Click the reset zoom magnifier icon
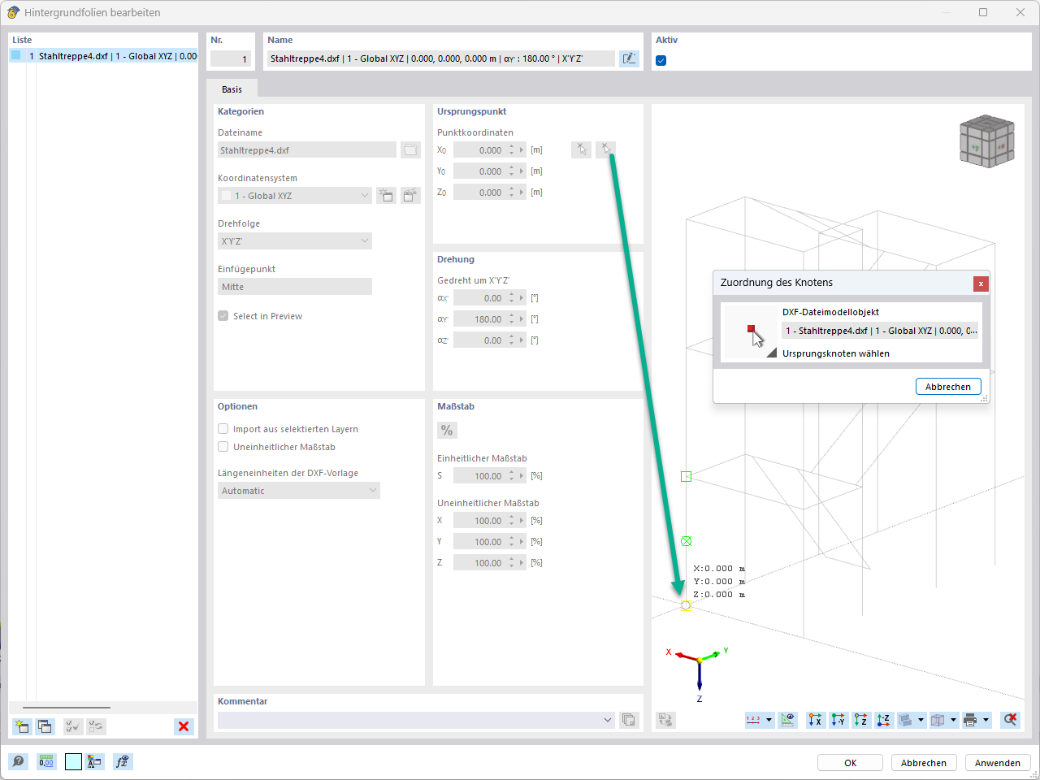 (x=1009, y=720)
